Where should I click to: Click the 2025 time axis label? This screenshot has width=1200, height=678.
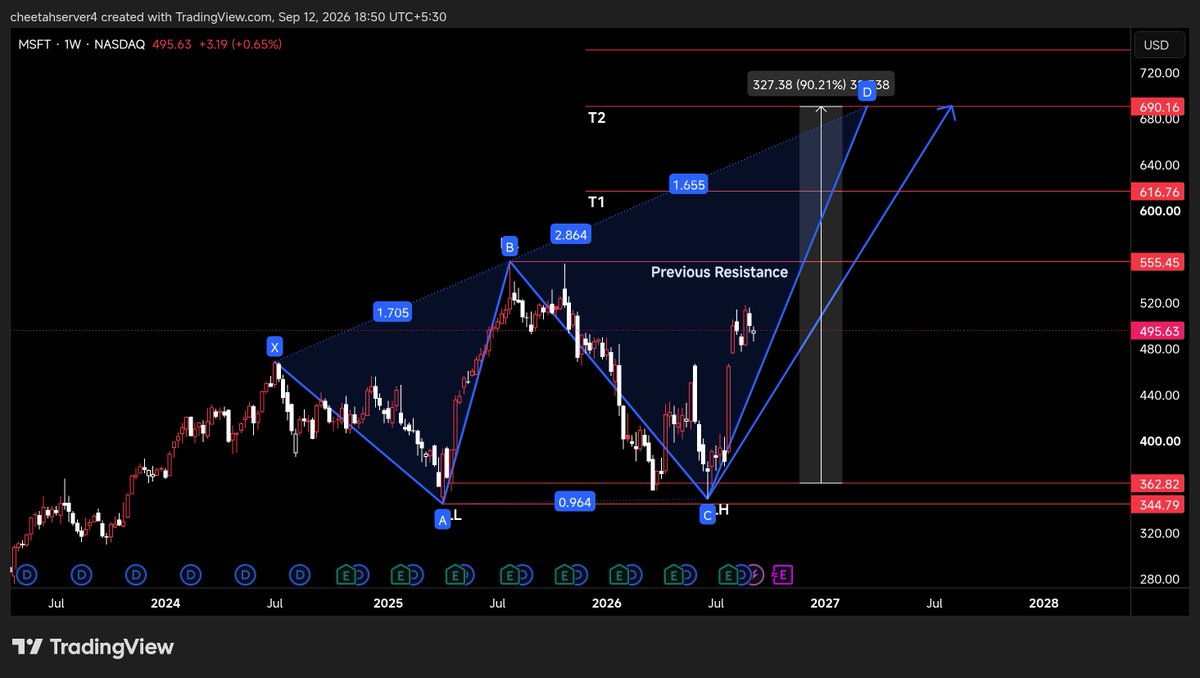tap(388, 603)
